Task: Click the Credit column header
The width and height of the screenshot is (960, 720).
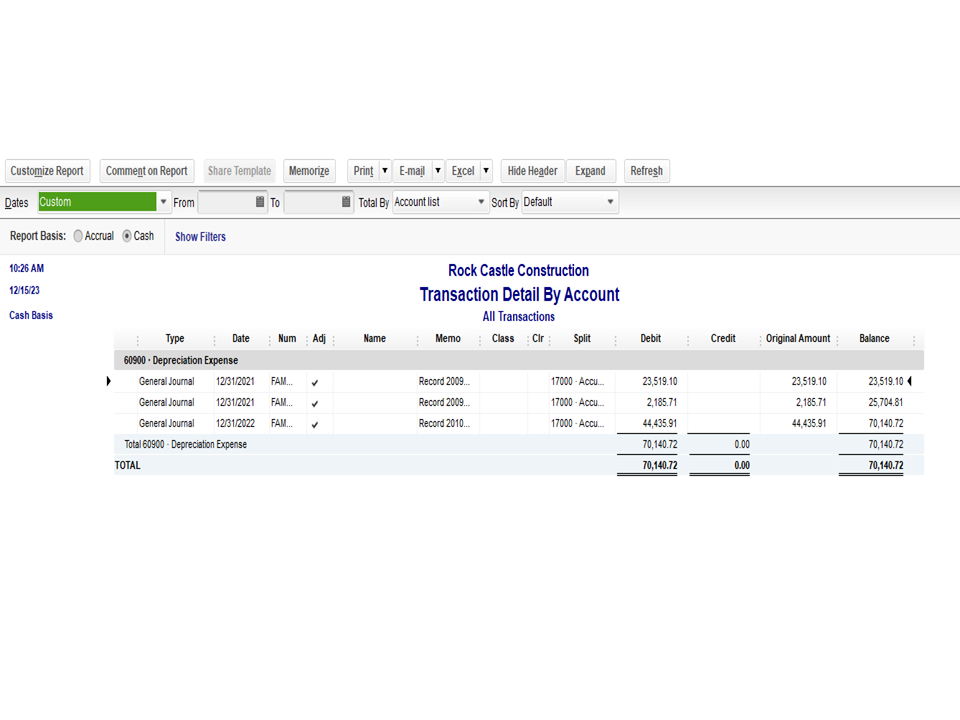Action: pos(722,339)
